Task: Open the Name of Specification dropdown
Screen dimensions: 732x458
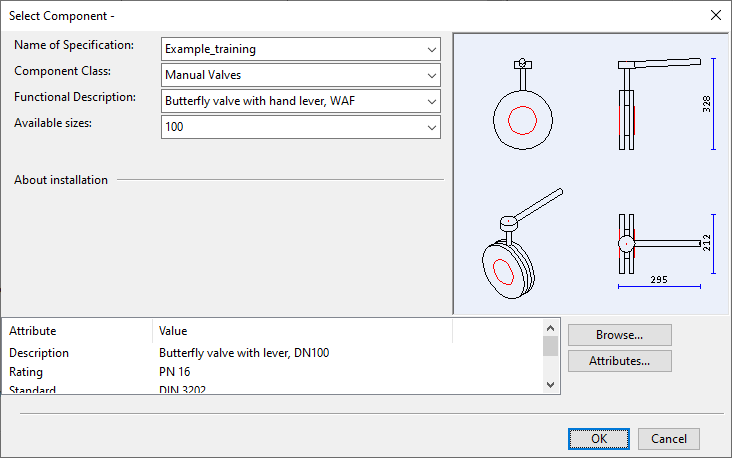Action: [x=431, y=49]
